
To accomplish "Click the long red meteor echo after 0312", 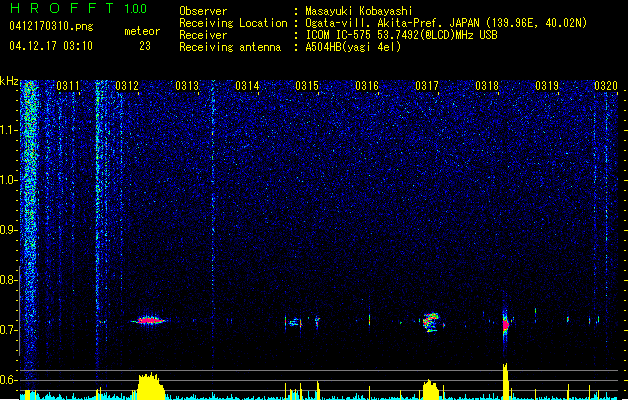I will point(148,320).
